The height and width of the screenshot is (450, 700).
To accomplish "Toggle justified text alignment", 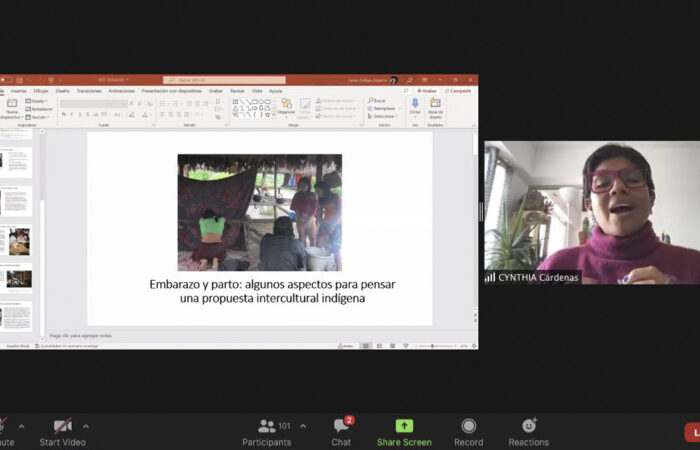I will click(x=187, y=115).
